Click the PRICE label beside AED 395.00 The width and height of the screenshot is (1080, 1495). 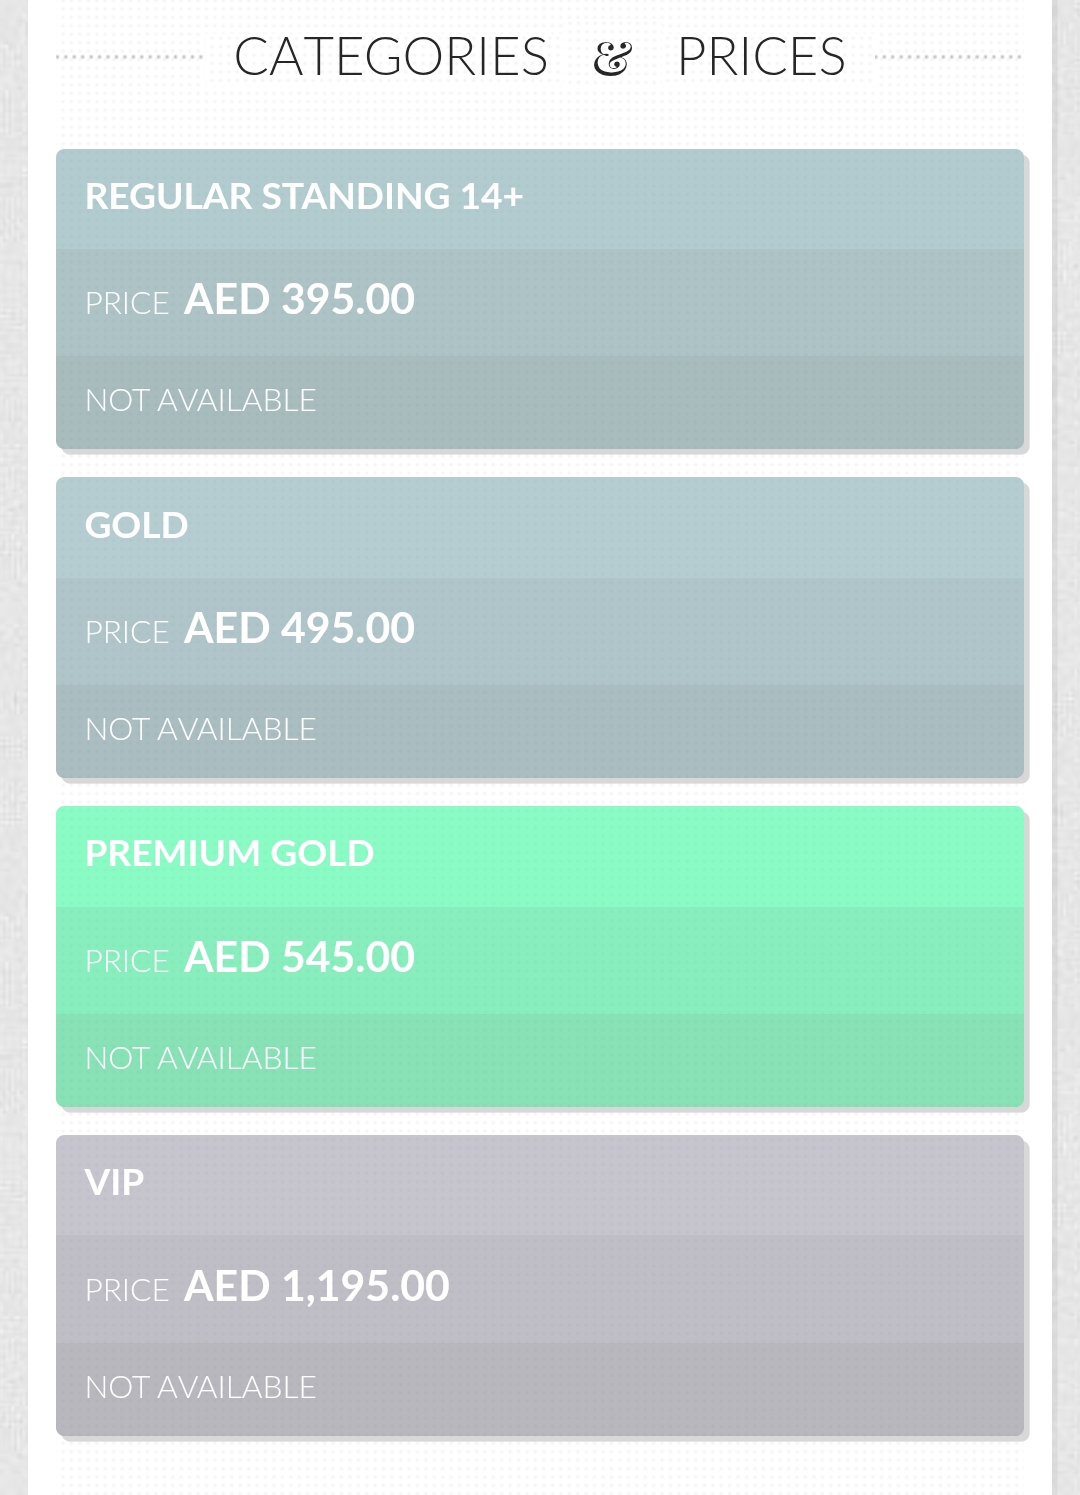click(127, 304)
